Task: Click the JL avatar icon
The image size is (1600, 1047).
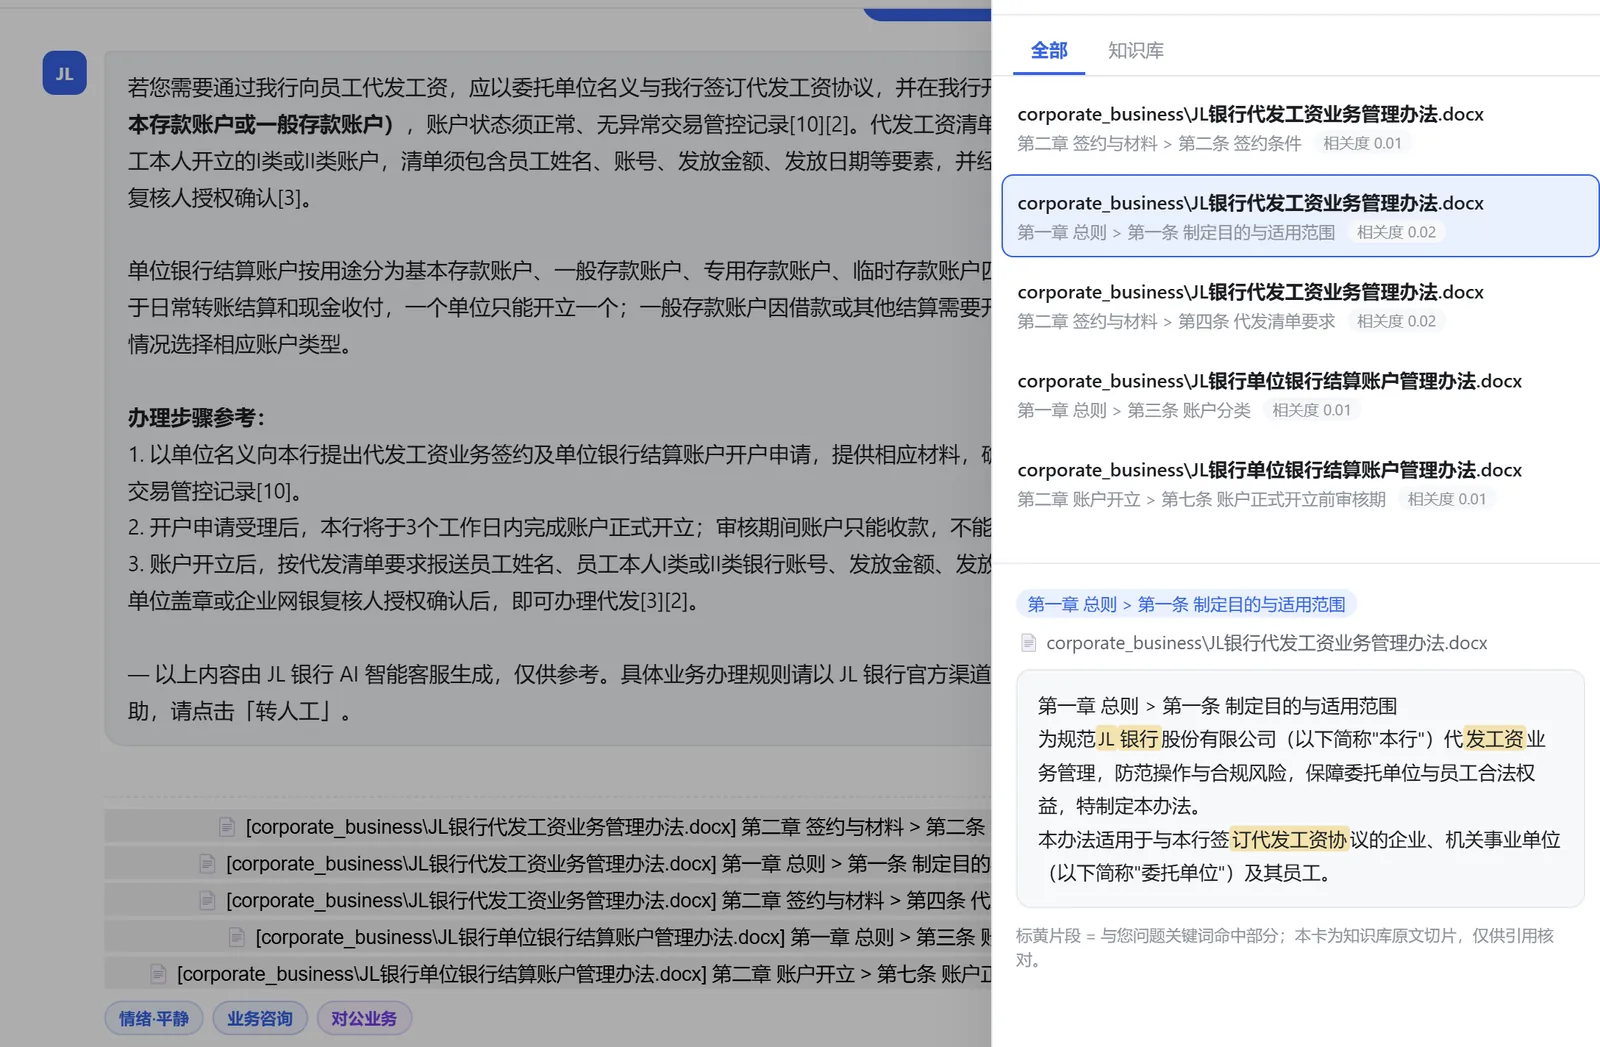Action: coord(64,73)
